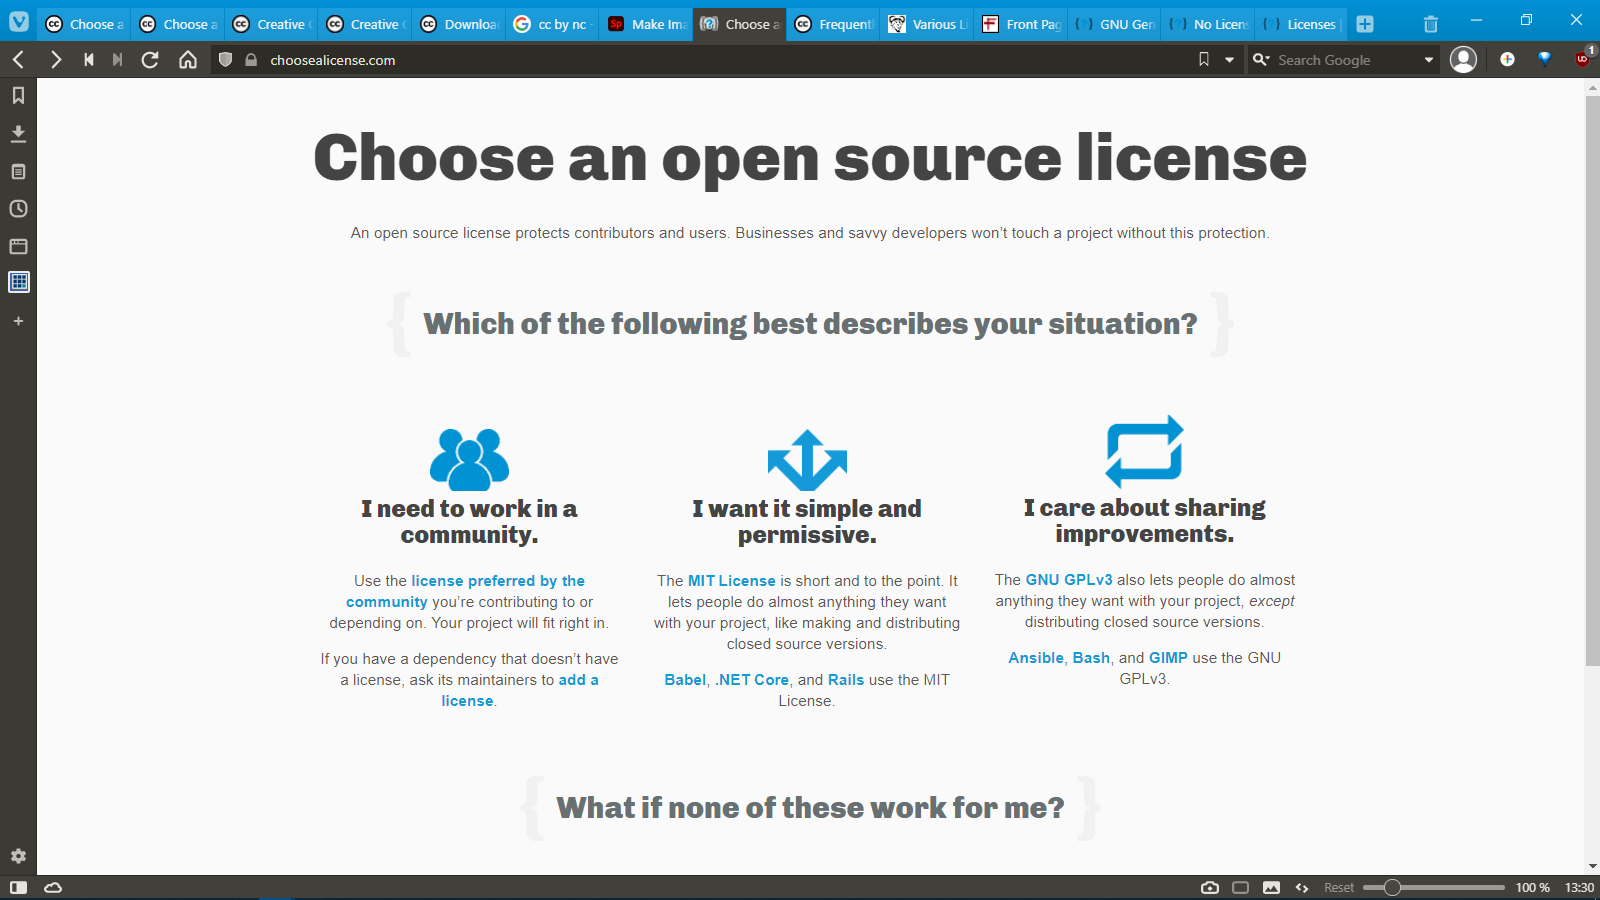Open the MIT License link

[x=731, y=581]
